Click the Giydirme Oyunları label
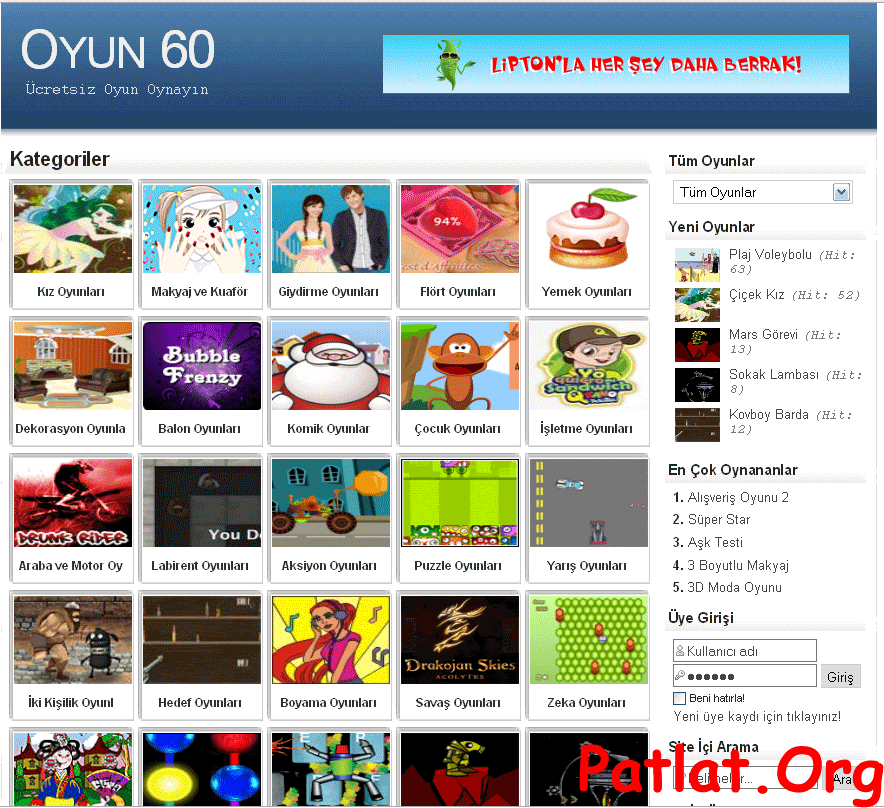Viewport: 884px width, 808px height. [329, 292]
